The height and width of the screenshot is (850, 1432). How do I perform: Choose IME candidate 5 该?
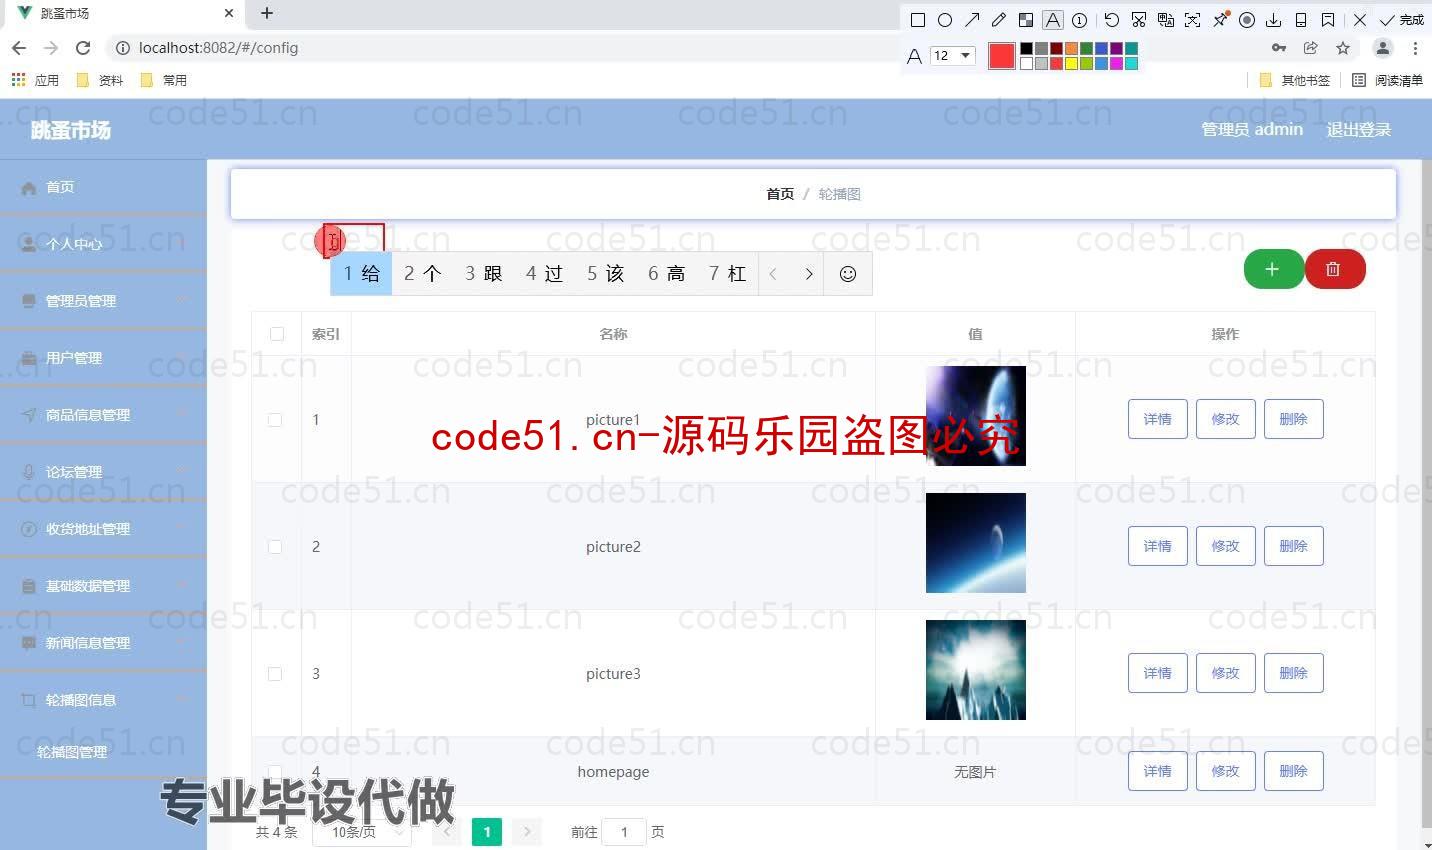point(606,274)
